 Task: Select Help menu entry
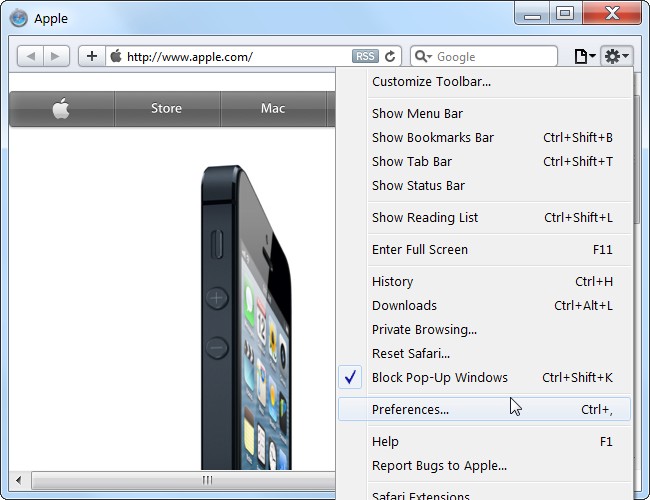[484, 442]
